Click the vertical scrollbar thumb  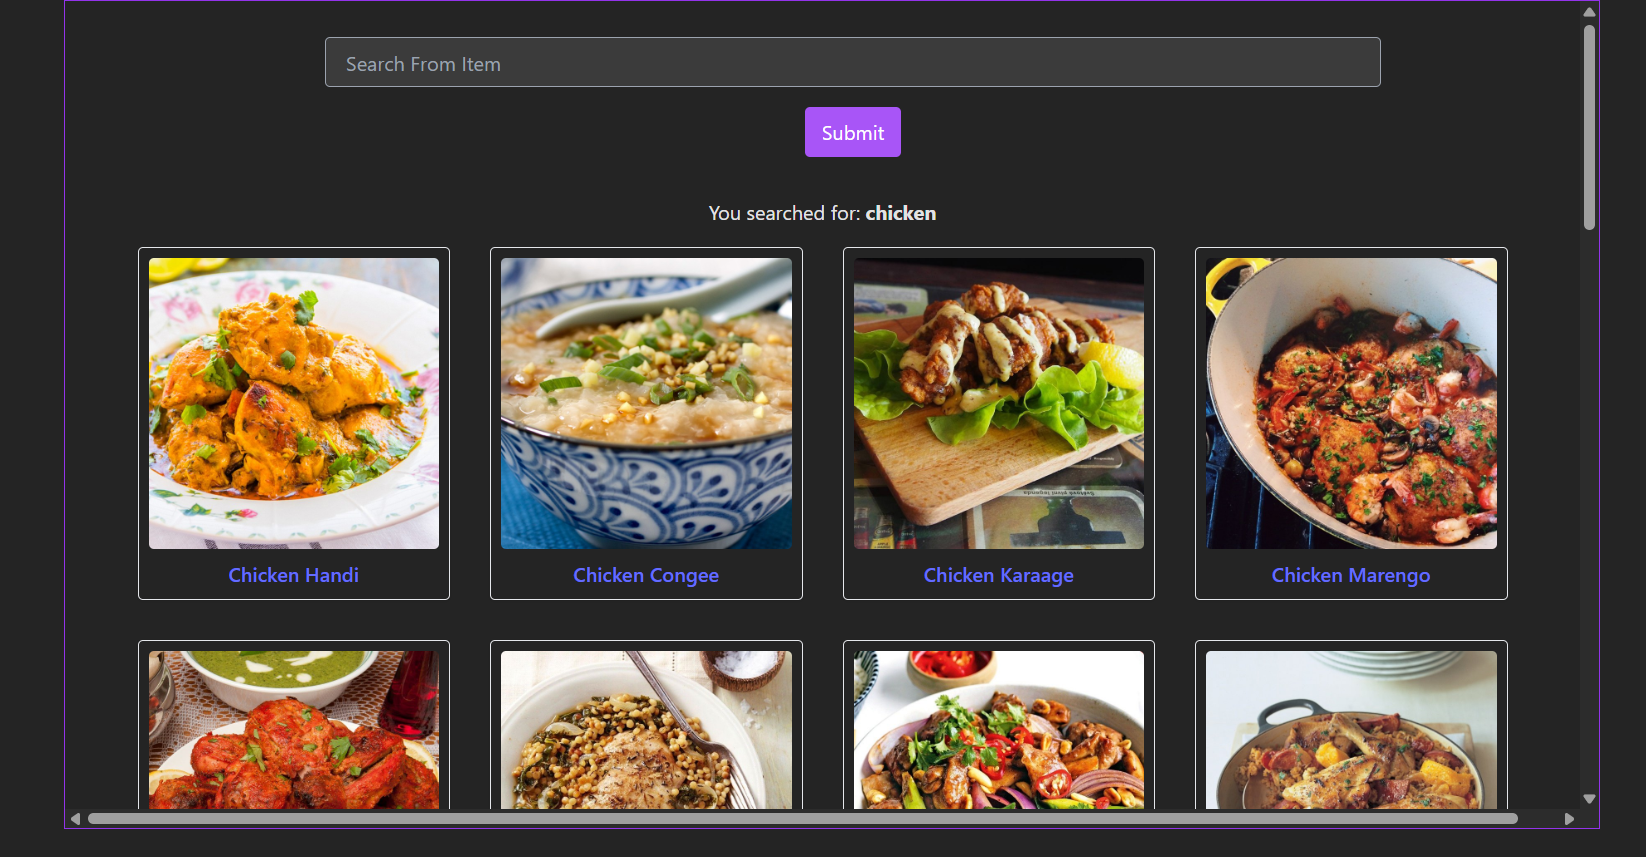click(1589, 127)
